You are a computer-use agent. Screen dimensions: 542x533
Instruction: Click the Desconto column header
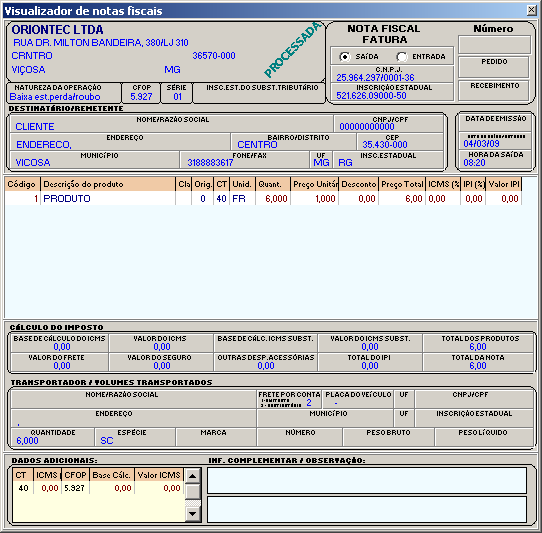click(x=359, y=184)
